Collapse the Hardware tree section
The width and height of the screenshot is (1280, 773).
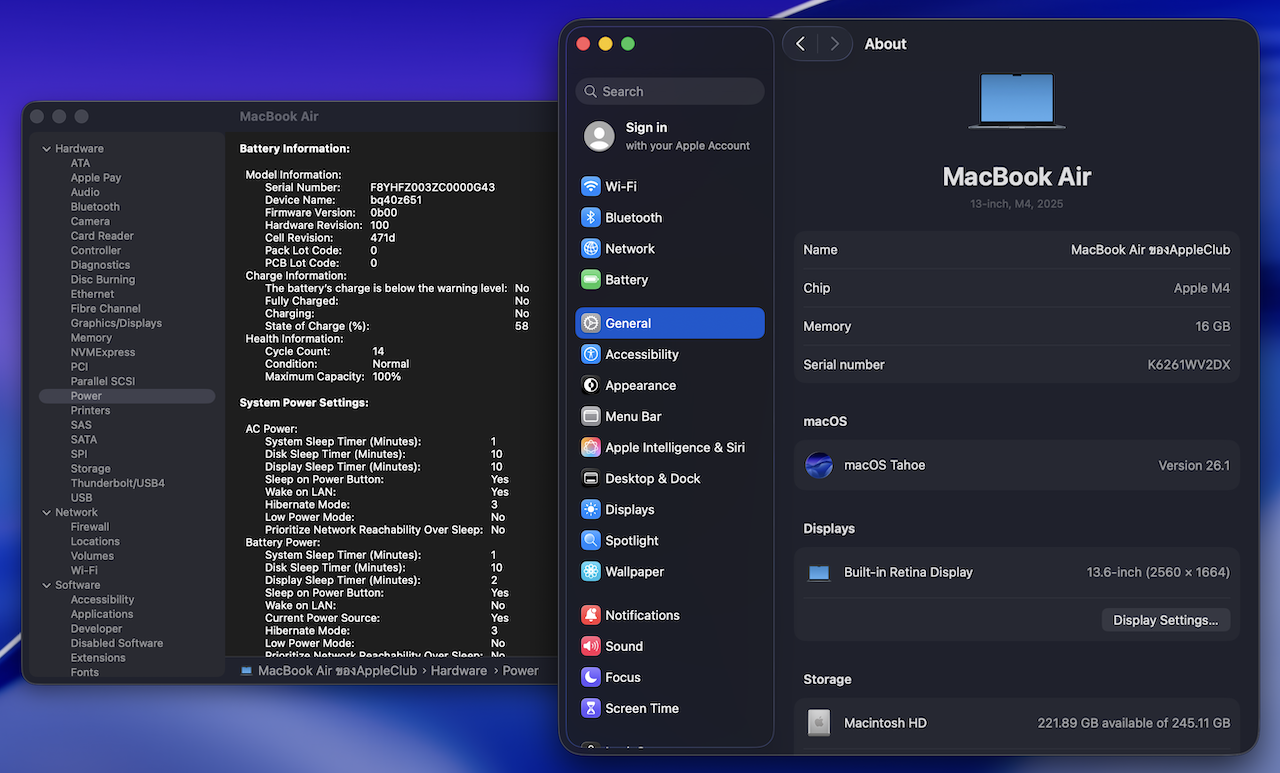(46, 149)
